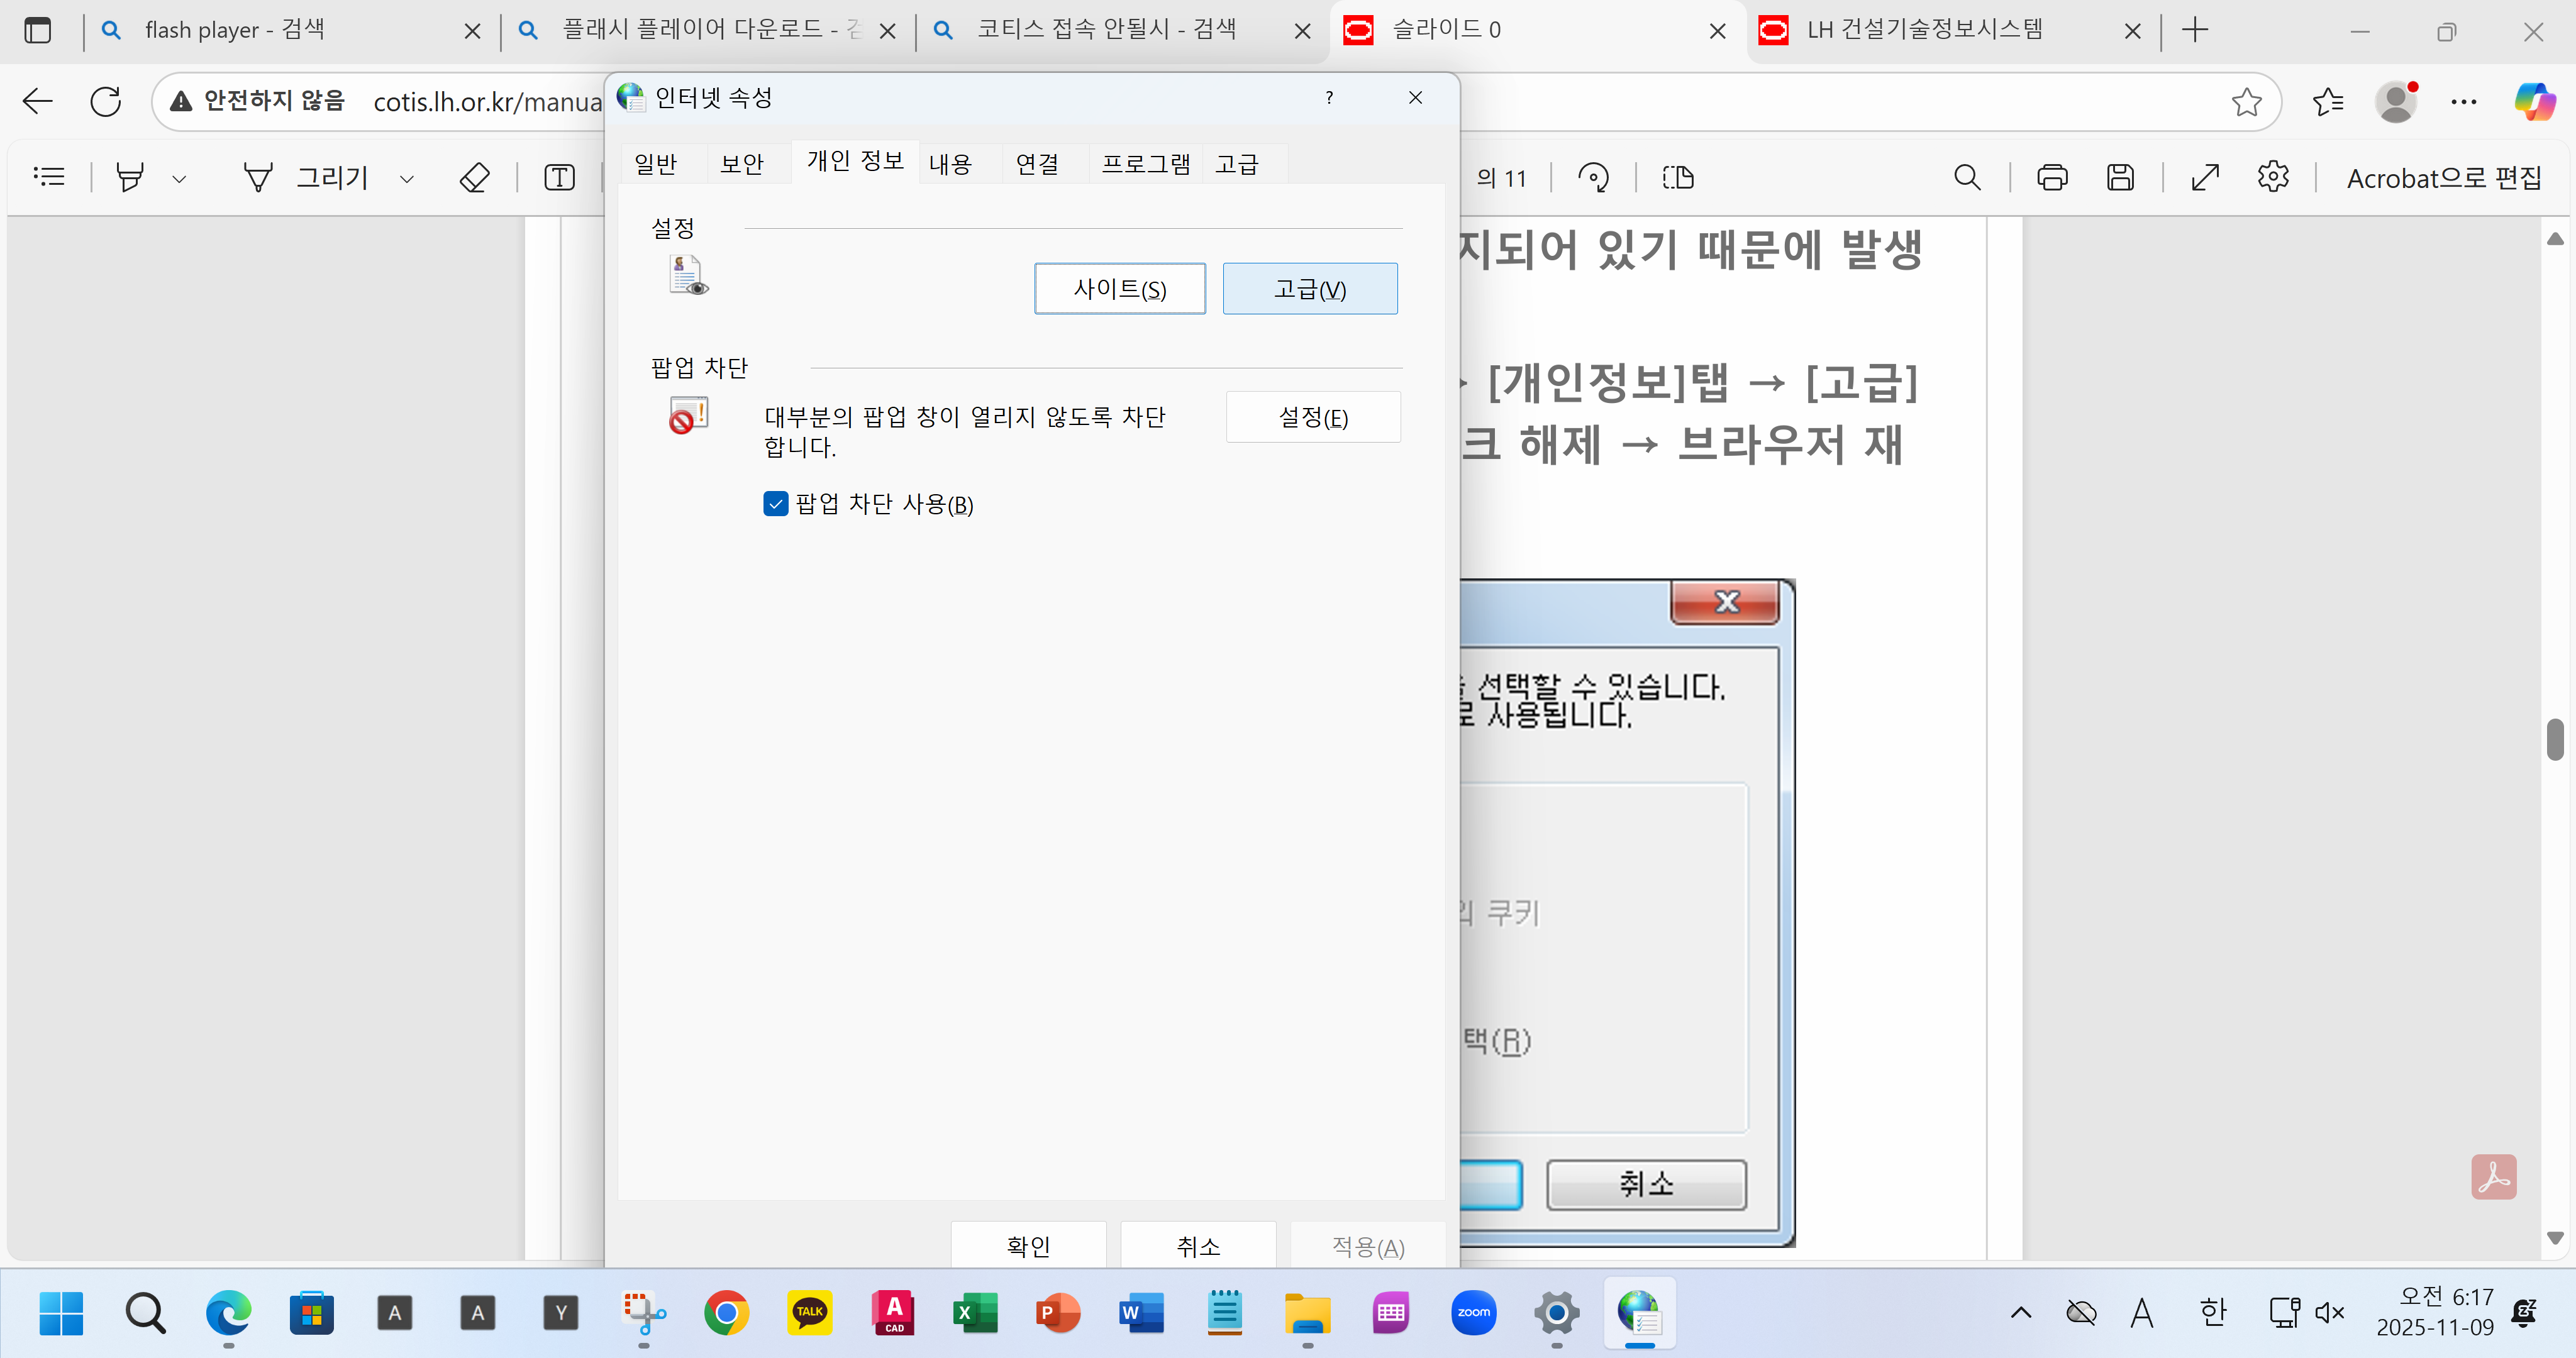
Task: Click the 고급(V) button
Action: point(1310,289)
